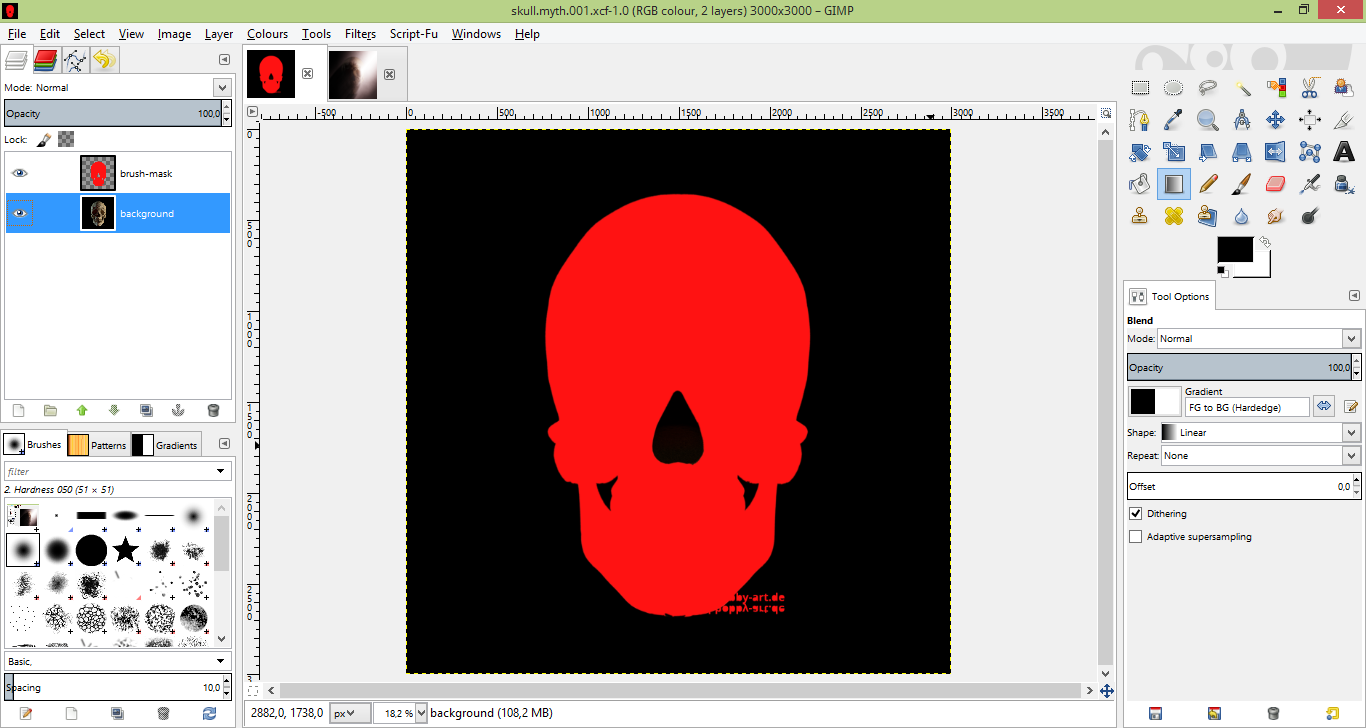Switch to the Patterns tab
This screenshot has height=728, width=1366.
pos(98,445)
